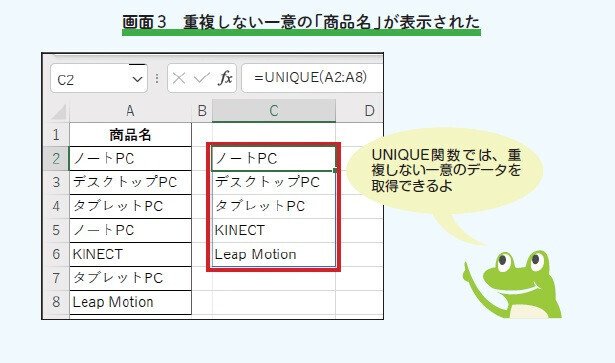This screenshot has height=363, width=615.
Task: Click cell C3 containing デスクトップPC
Action: 274,182
